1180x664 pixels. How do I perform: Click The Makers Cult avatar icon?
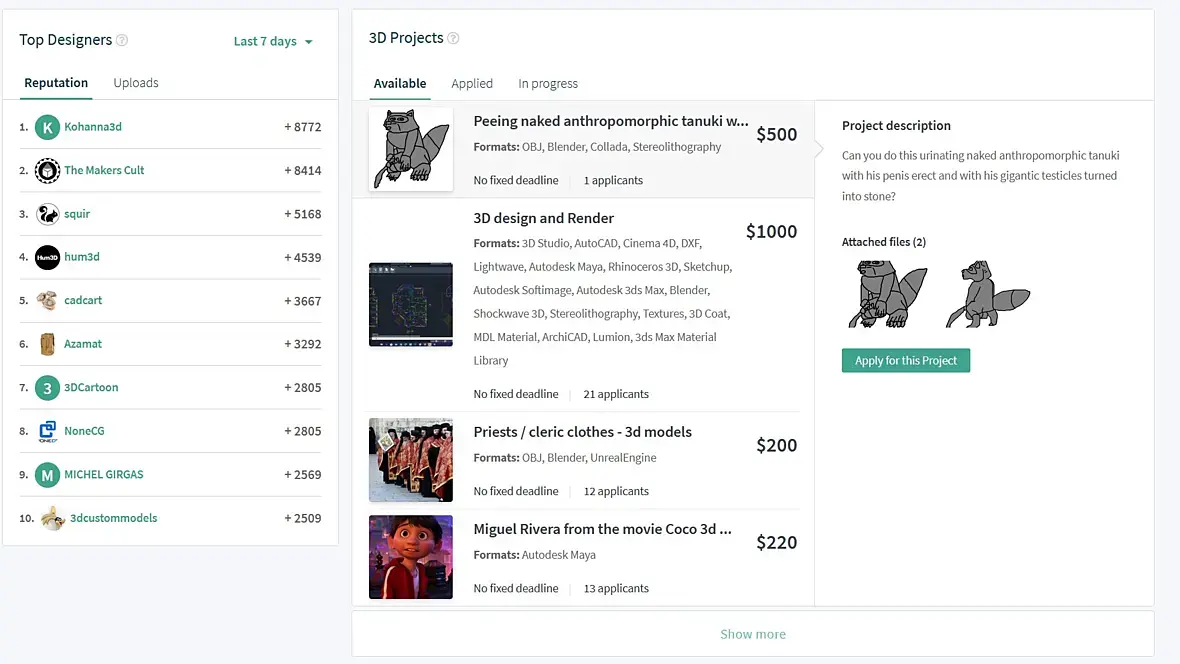tap(47, 170)
